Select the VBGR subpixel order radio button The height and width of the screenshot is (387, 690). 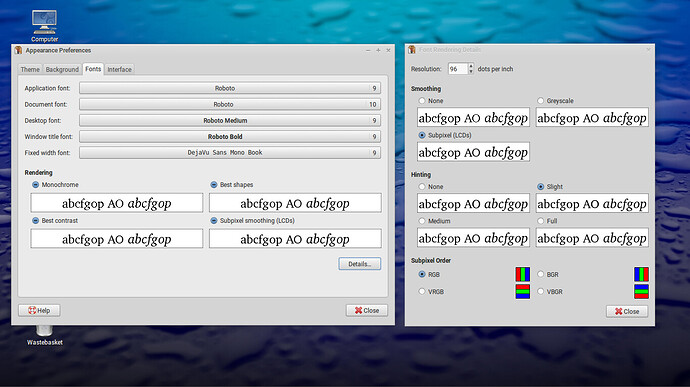point(540,291)
